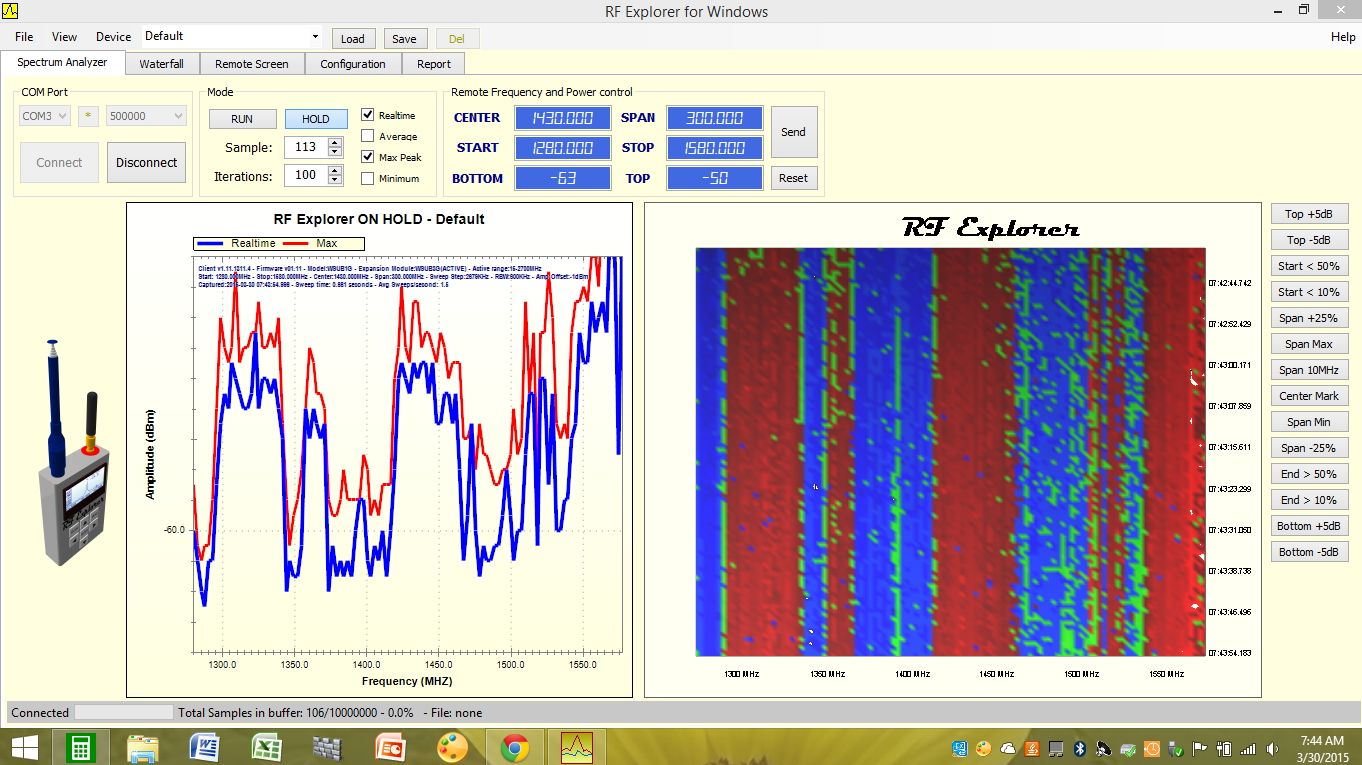Increase the Sample value with up arrow

click(x=335, y=142)
